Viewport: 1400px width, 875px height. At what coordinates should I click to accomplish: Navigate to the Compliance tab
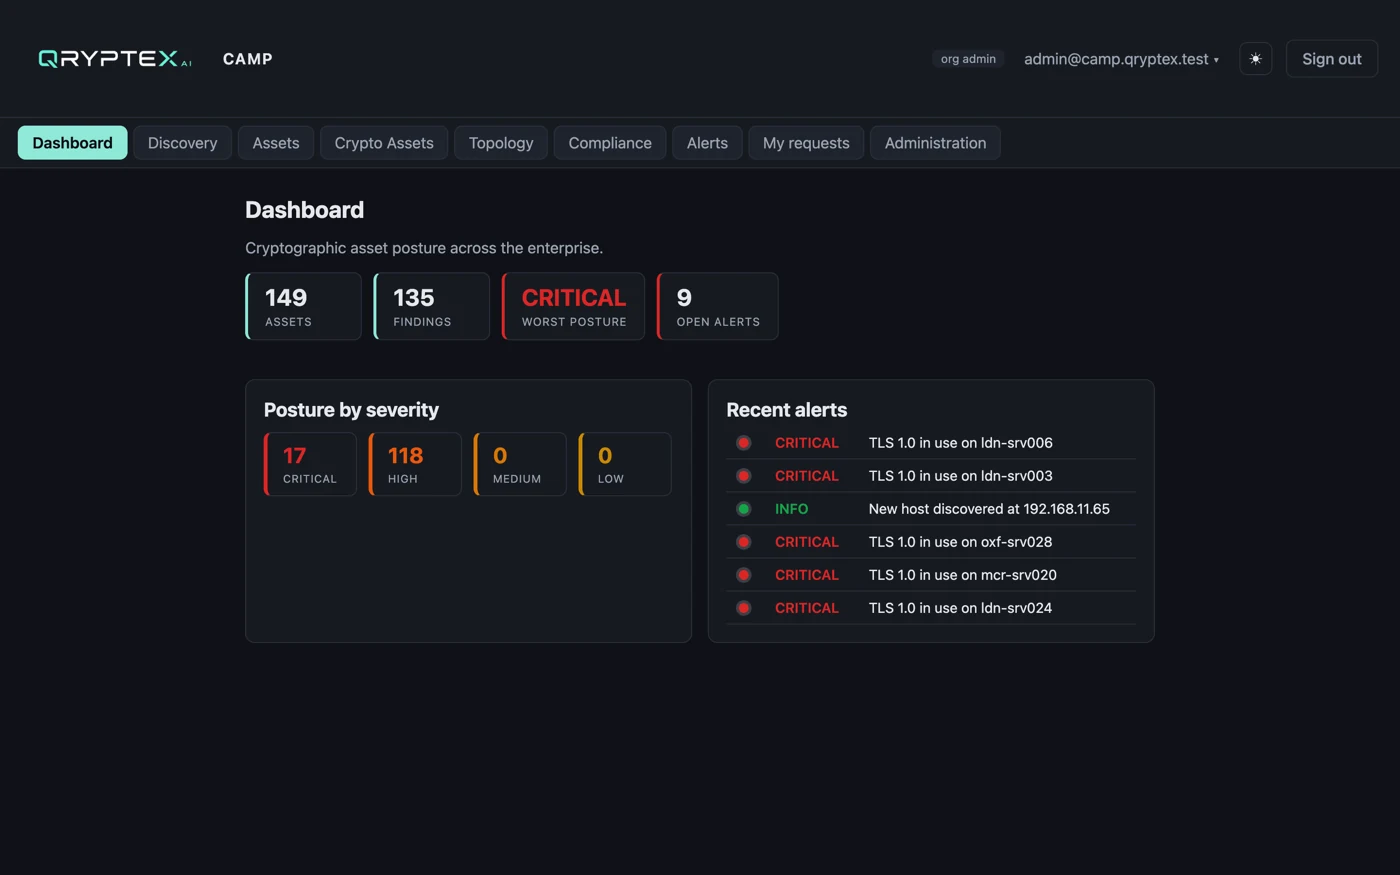(x=610, y=143)
